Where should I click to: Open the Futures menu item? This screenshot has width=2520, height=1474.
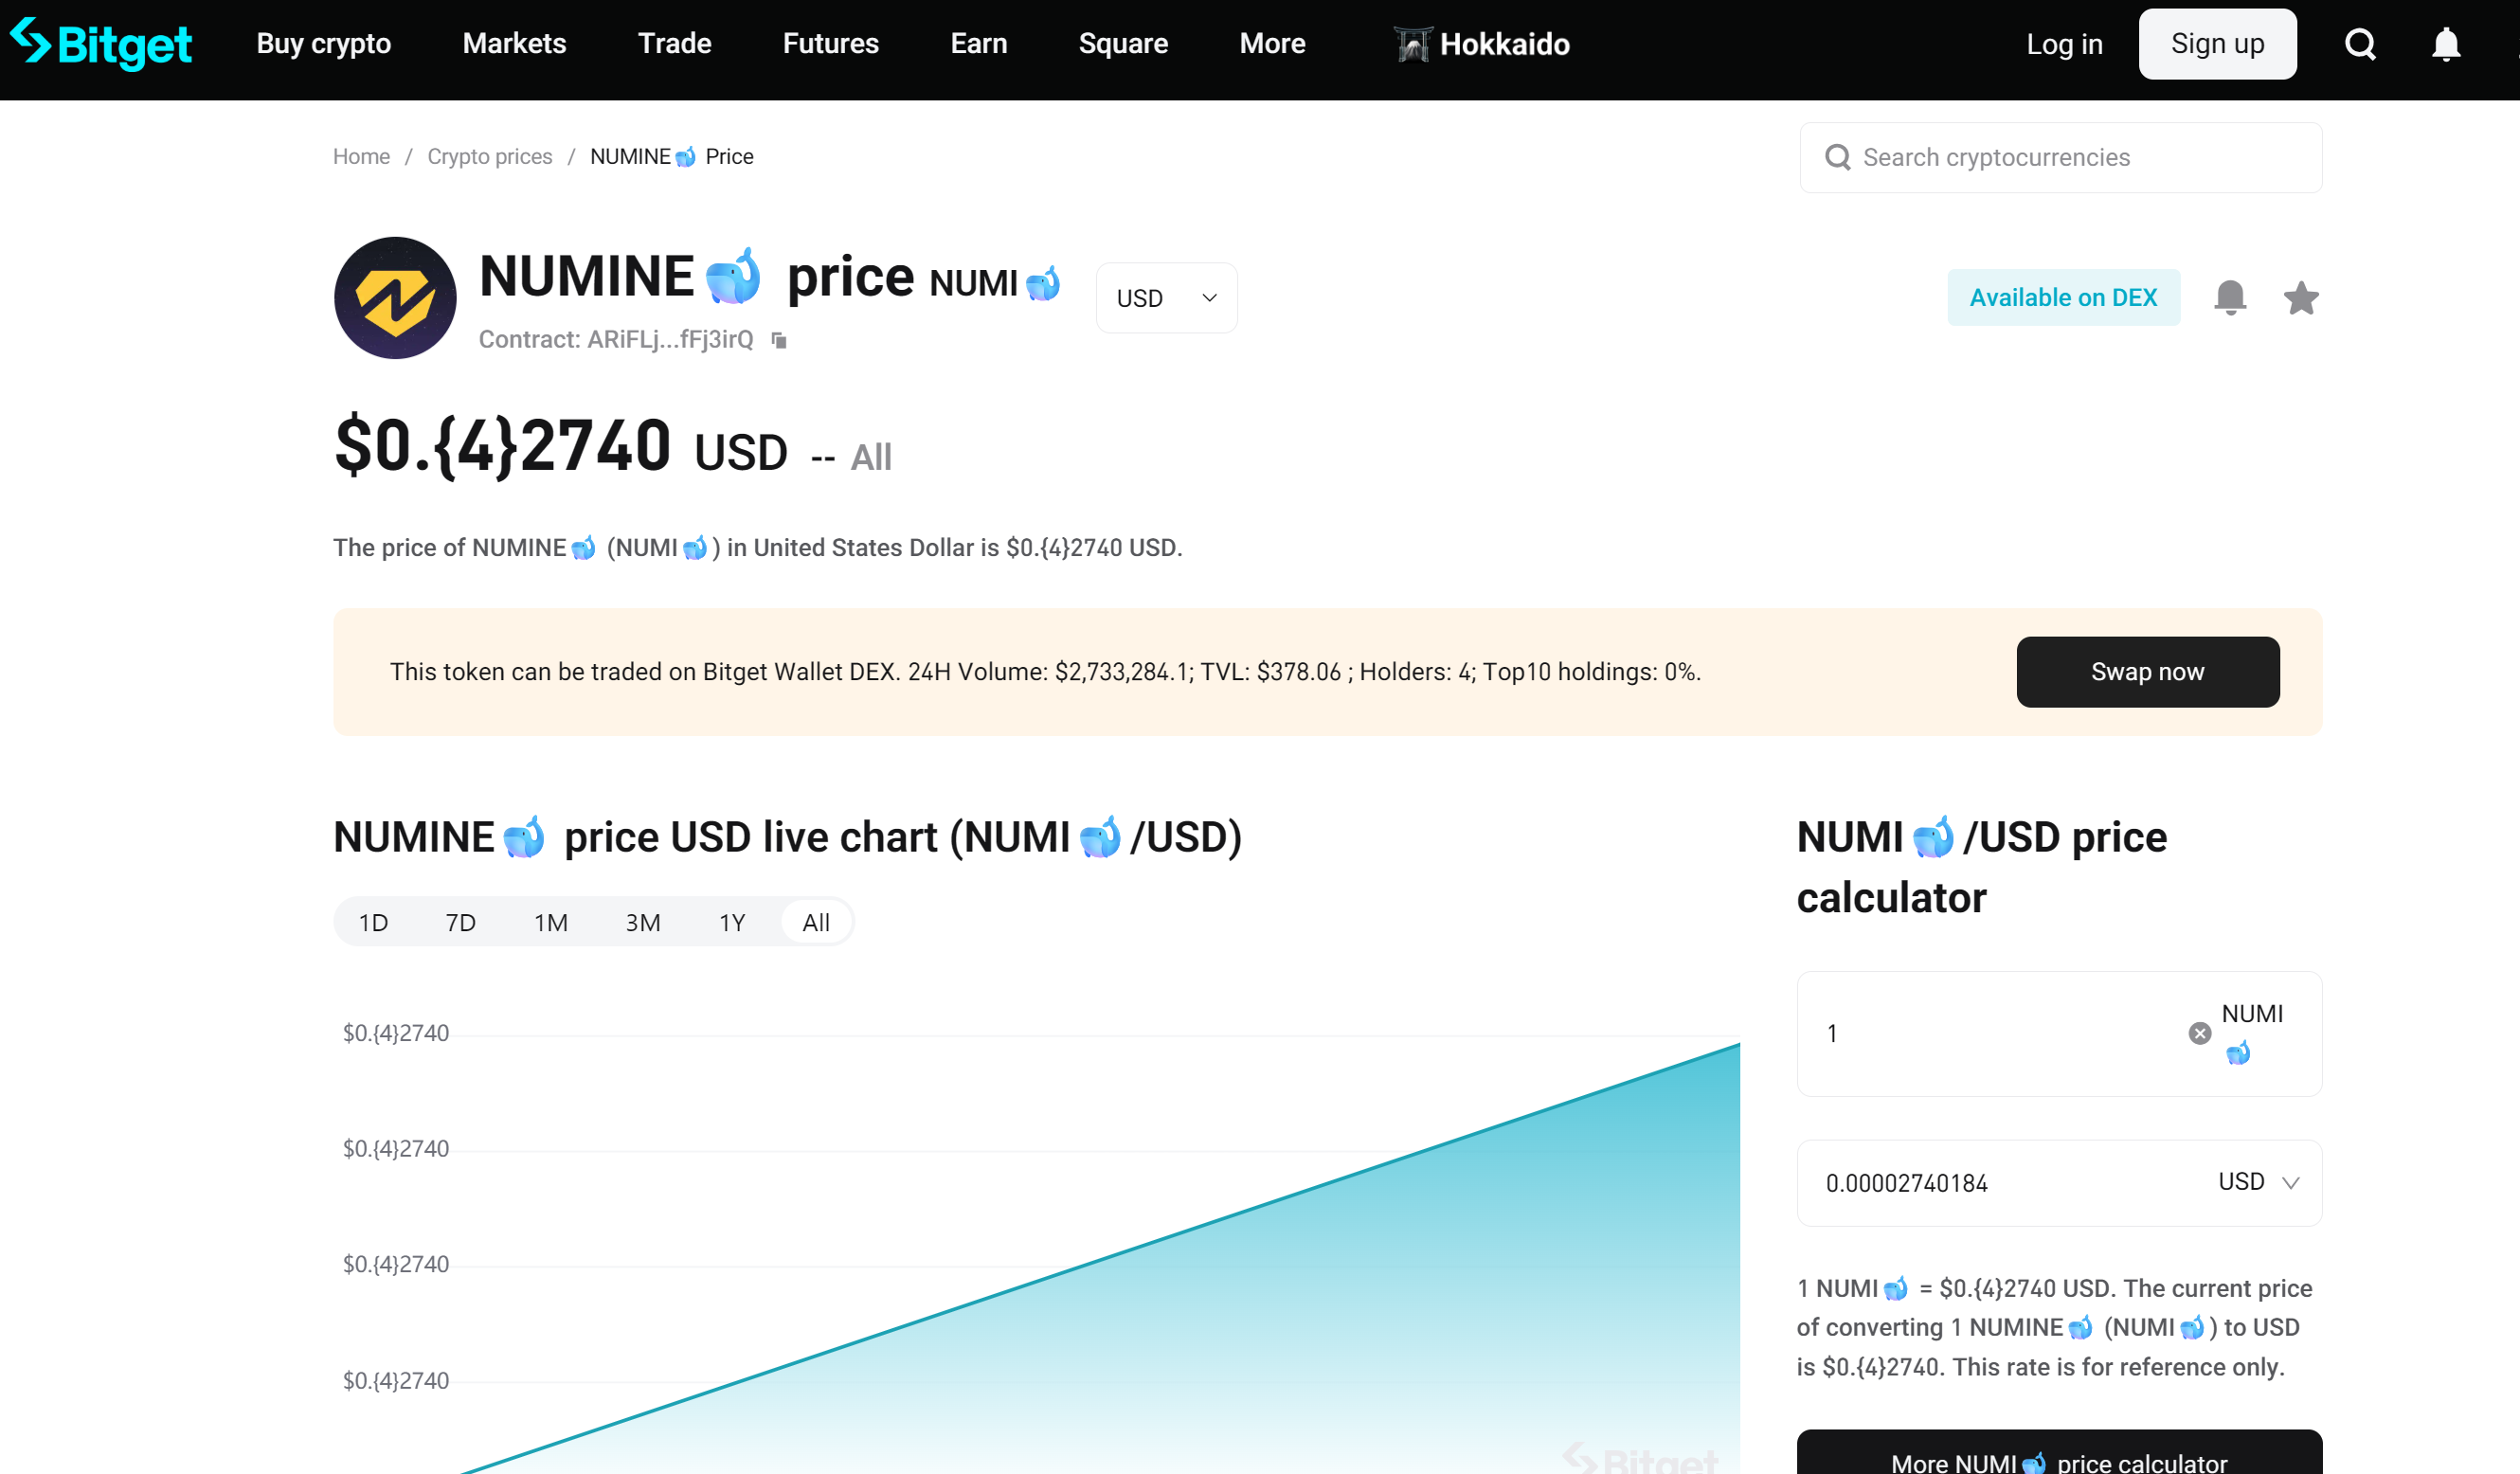[x=830, y=44]
